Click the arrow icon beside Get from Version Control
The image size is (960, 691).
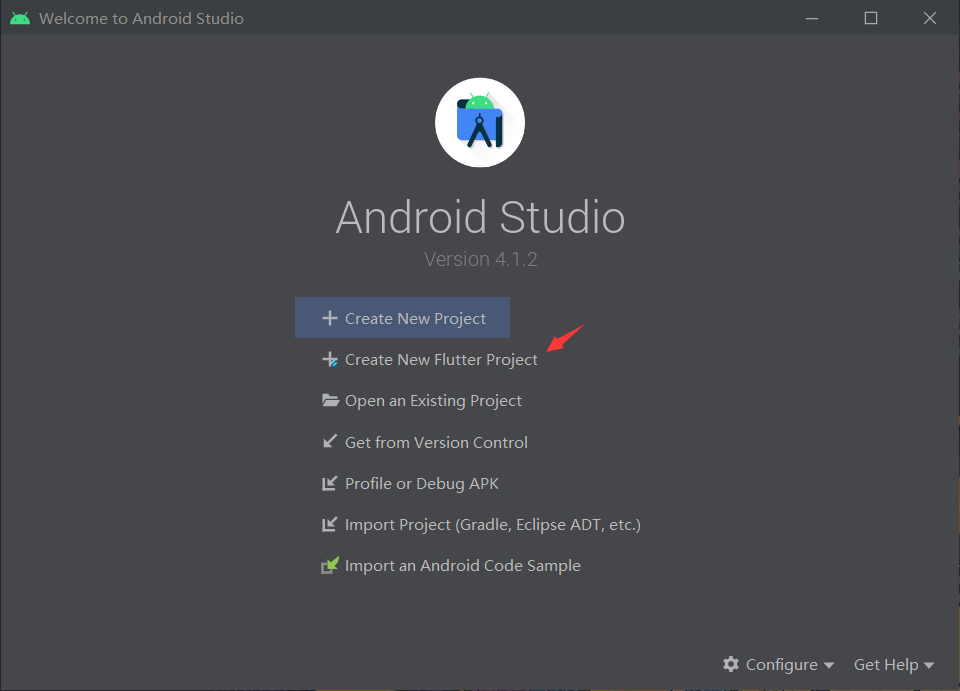[x=330, y=441]
